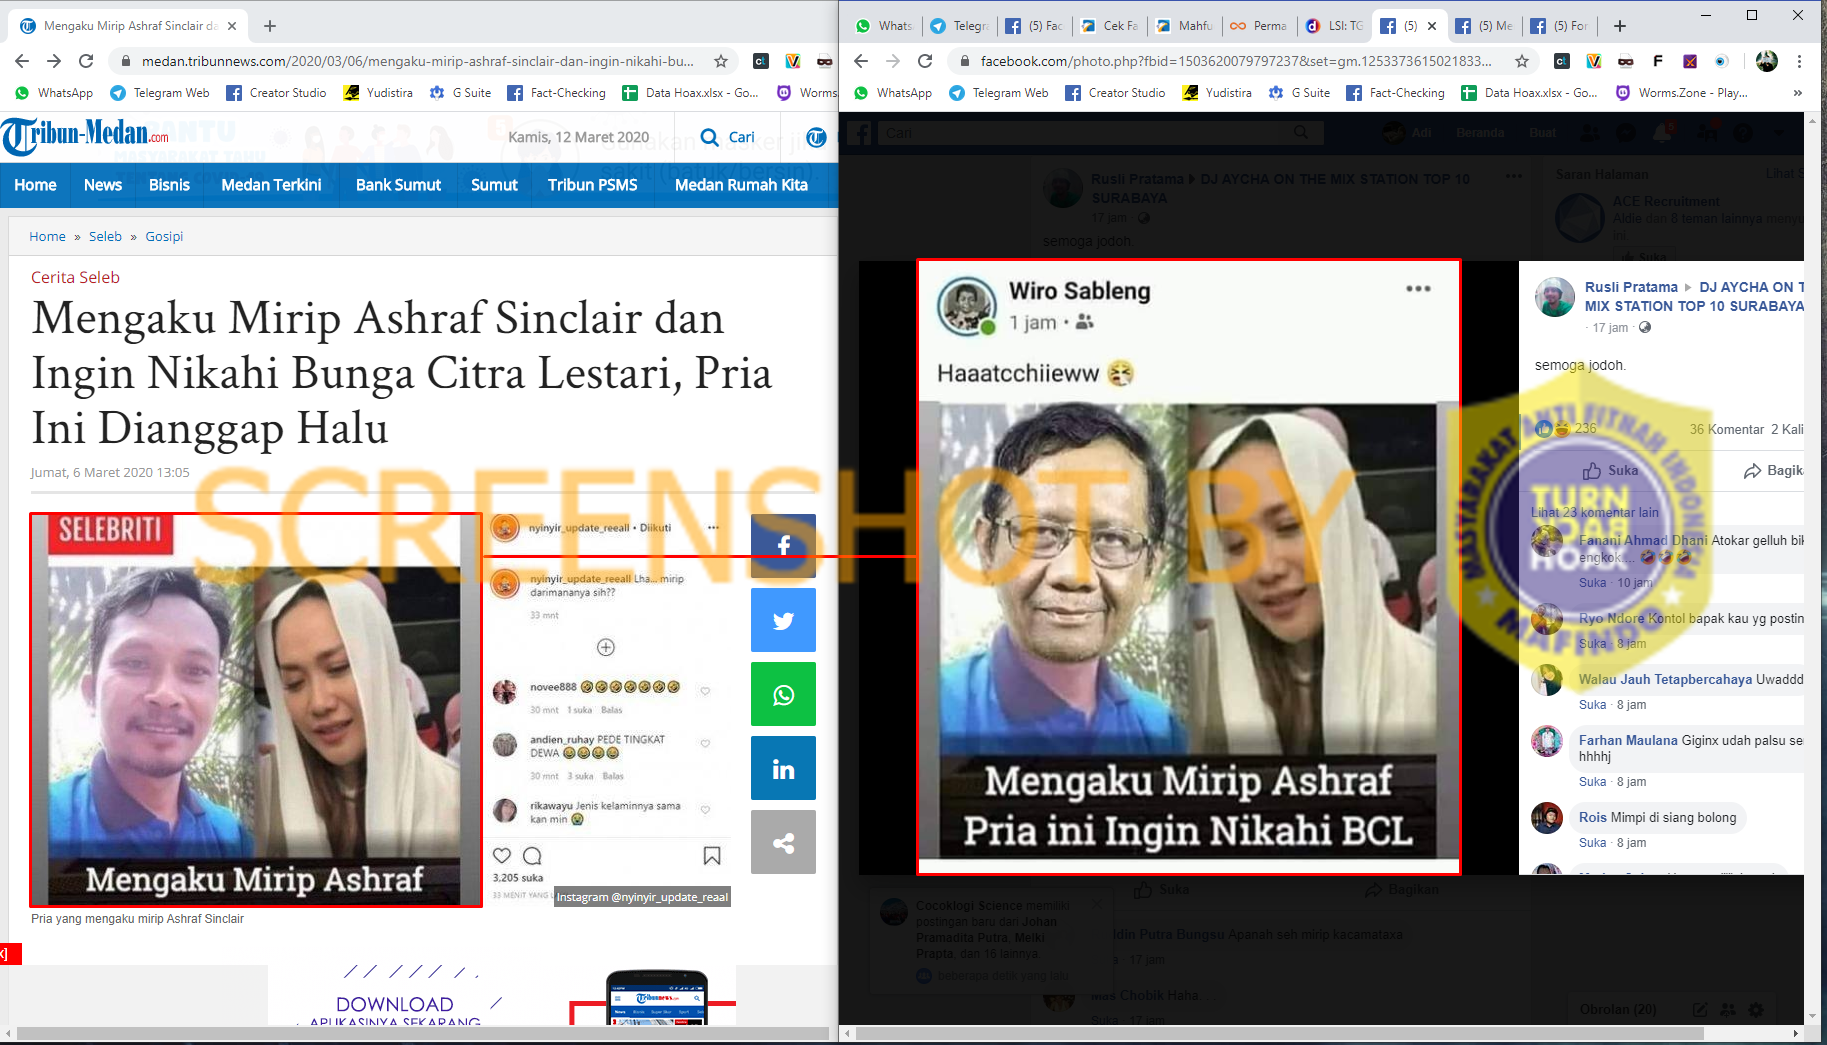
Task: Click the Facebook address bar URL
Action: coord(1235,61)
